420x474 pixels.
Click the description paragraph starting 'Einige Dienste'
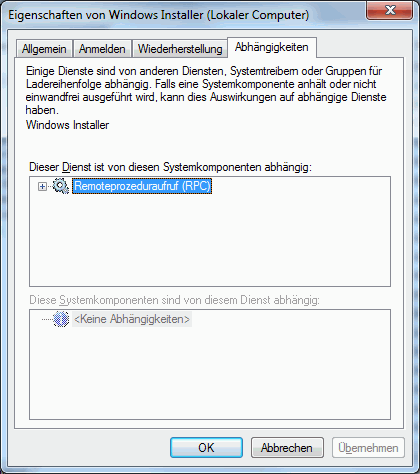206,90
